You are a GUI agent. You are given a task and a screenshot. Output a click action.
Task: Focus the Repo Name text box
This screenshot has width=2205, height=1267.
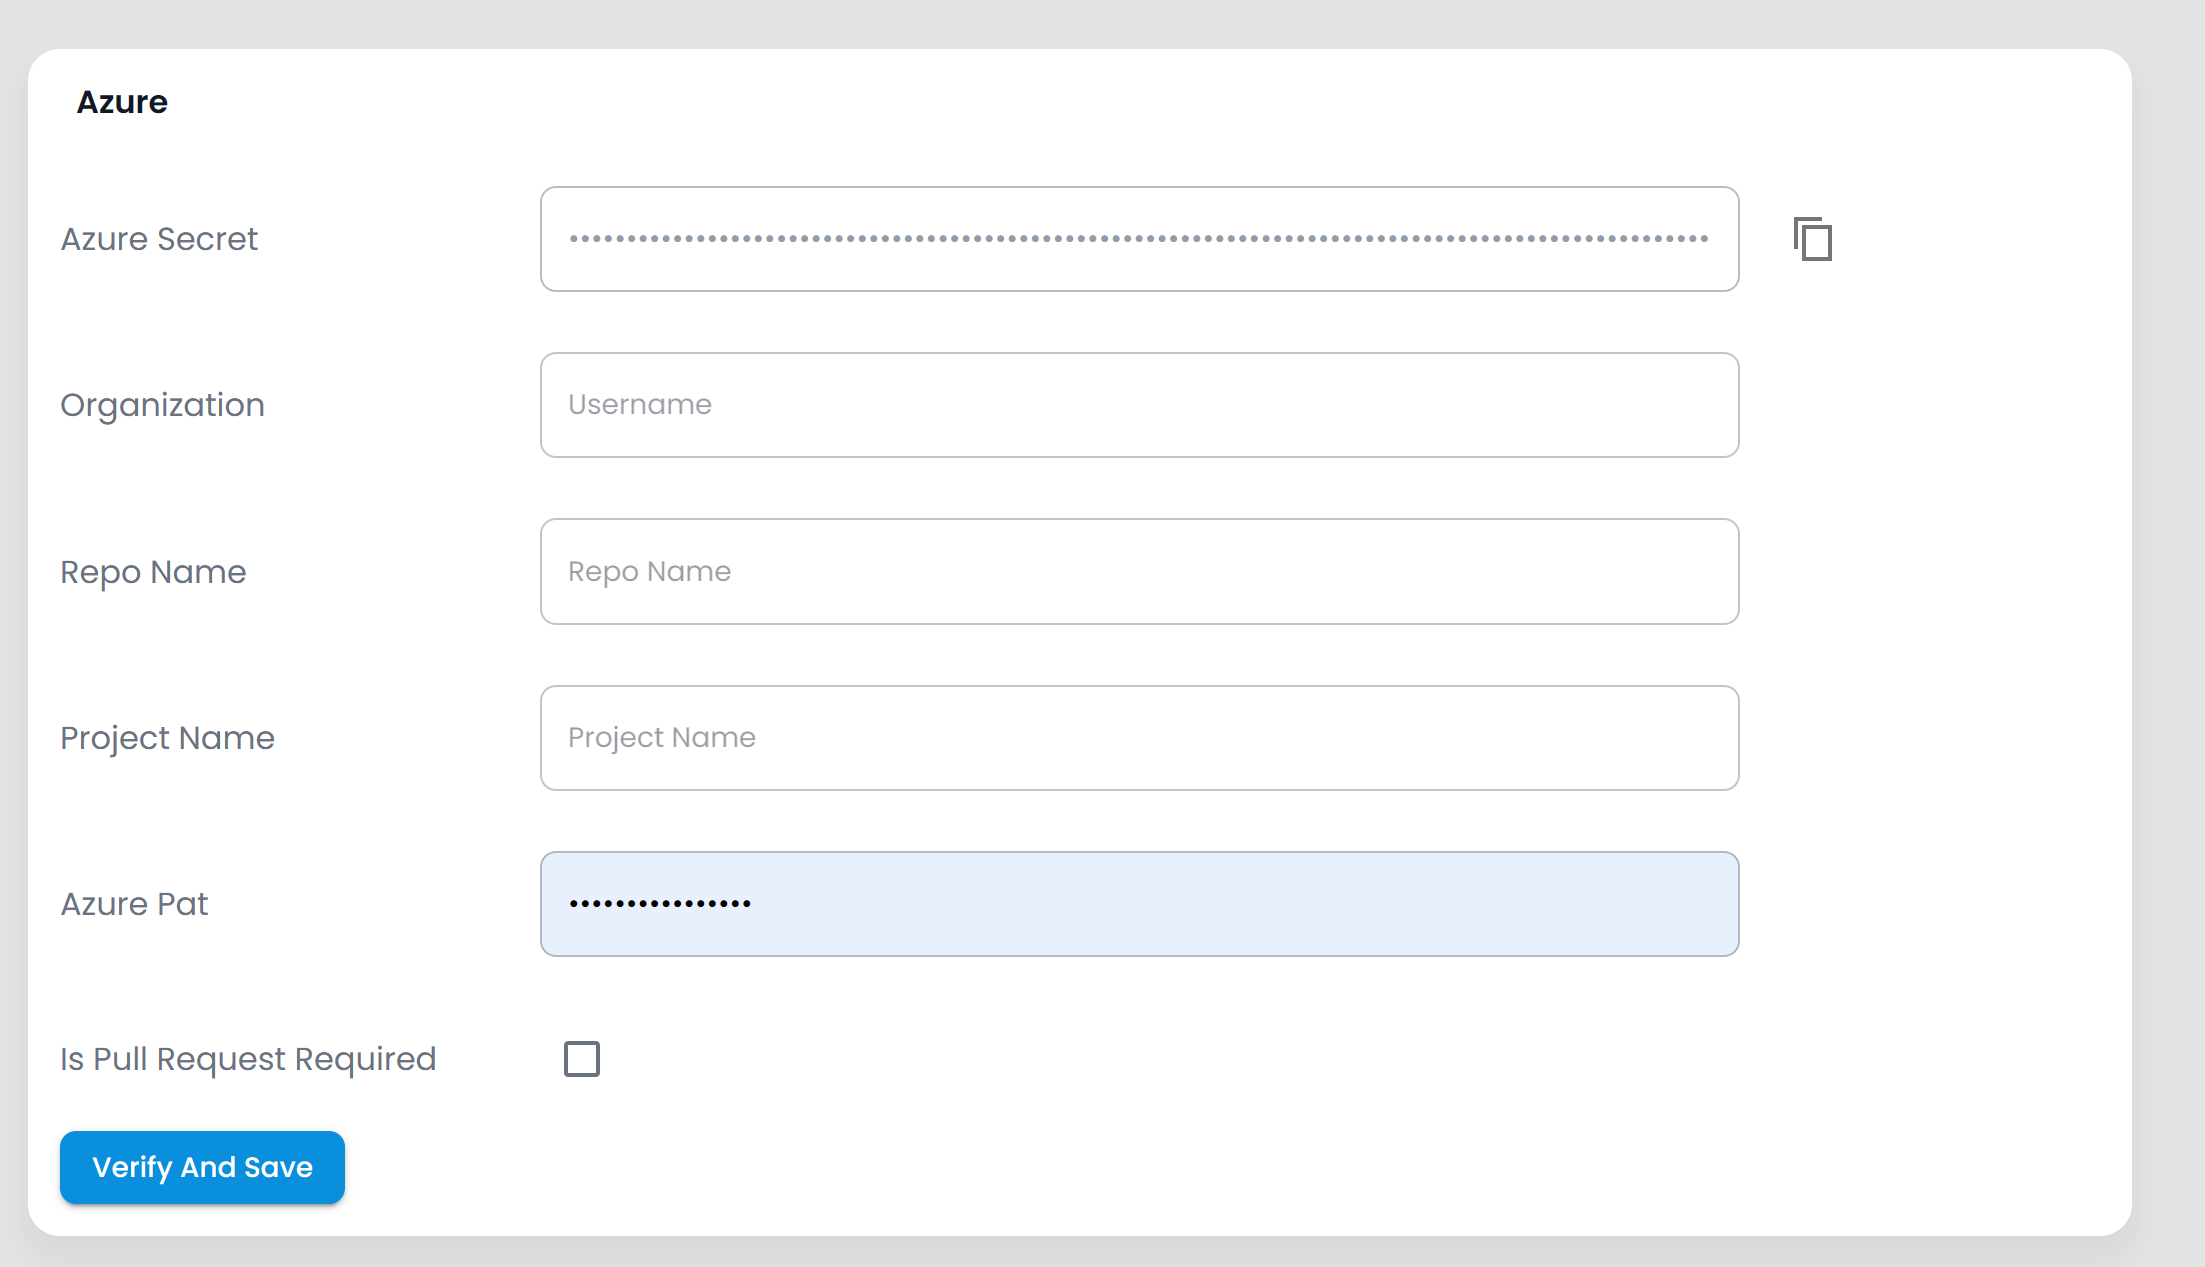click(x=1139, y=571)
